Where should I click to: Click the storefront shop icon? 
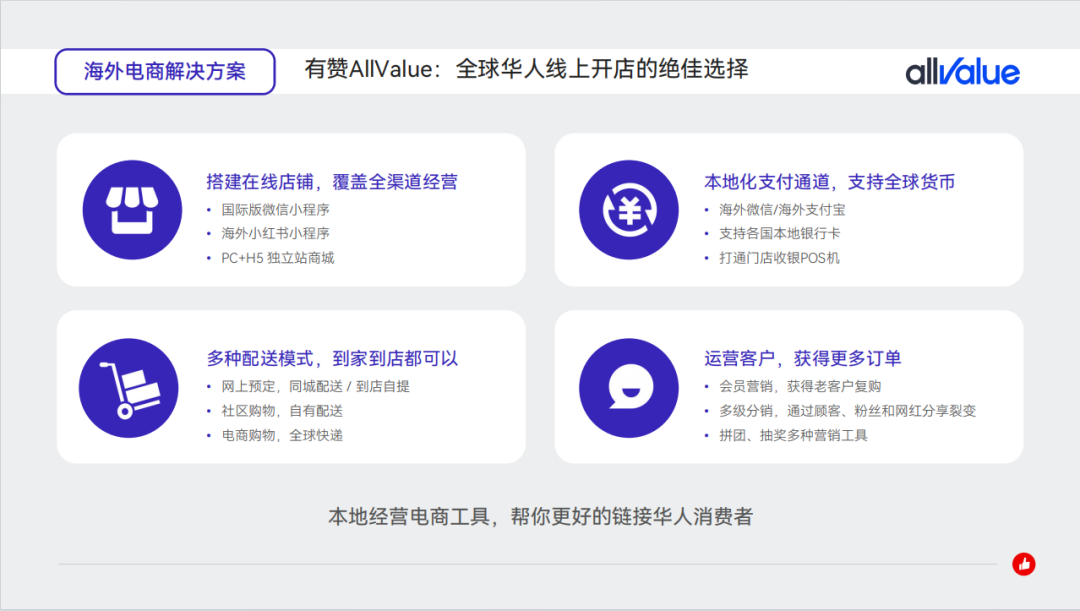tap(132, 210)
